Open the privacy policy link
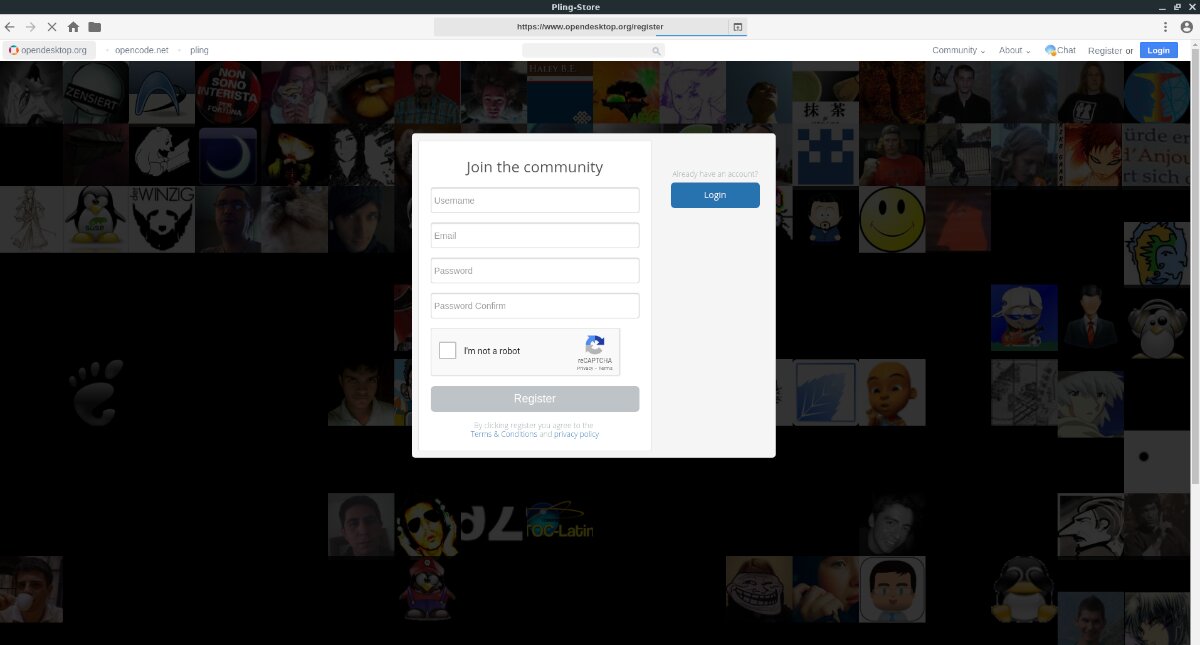 tap(576, 434)
